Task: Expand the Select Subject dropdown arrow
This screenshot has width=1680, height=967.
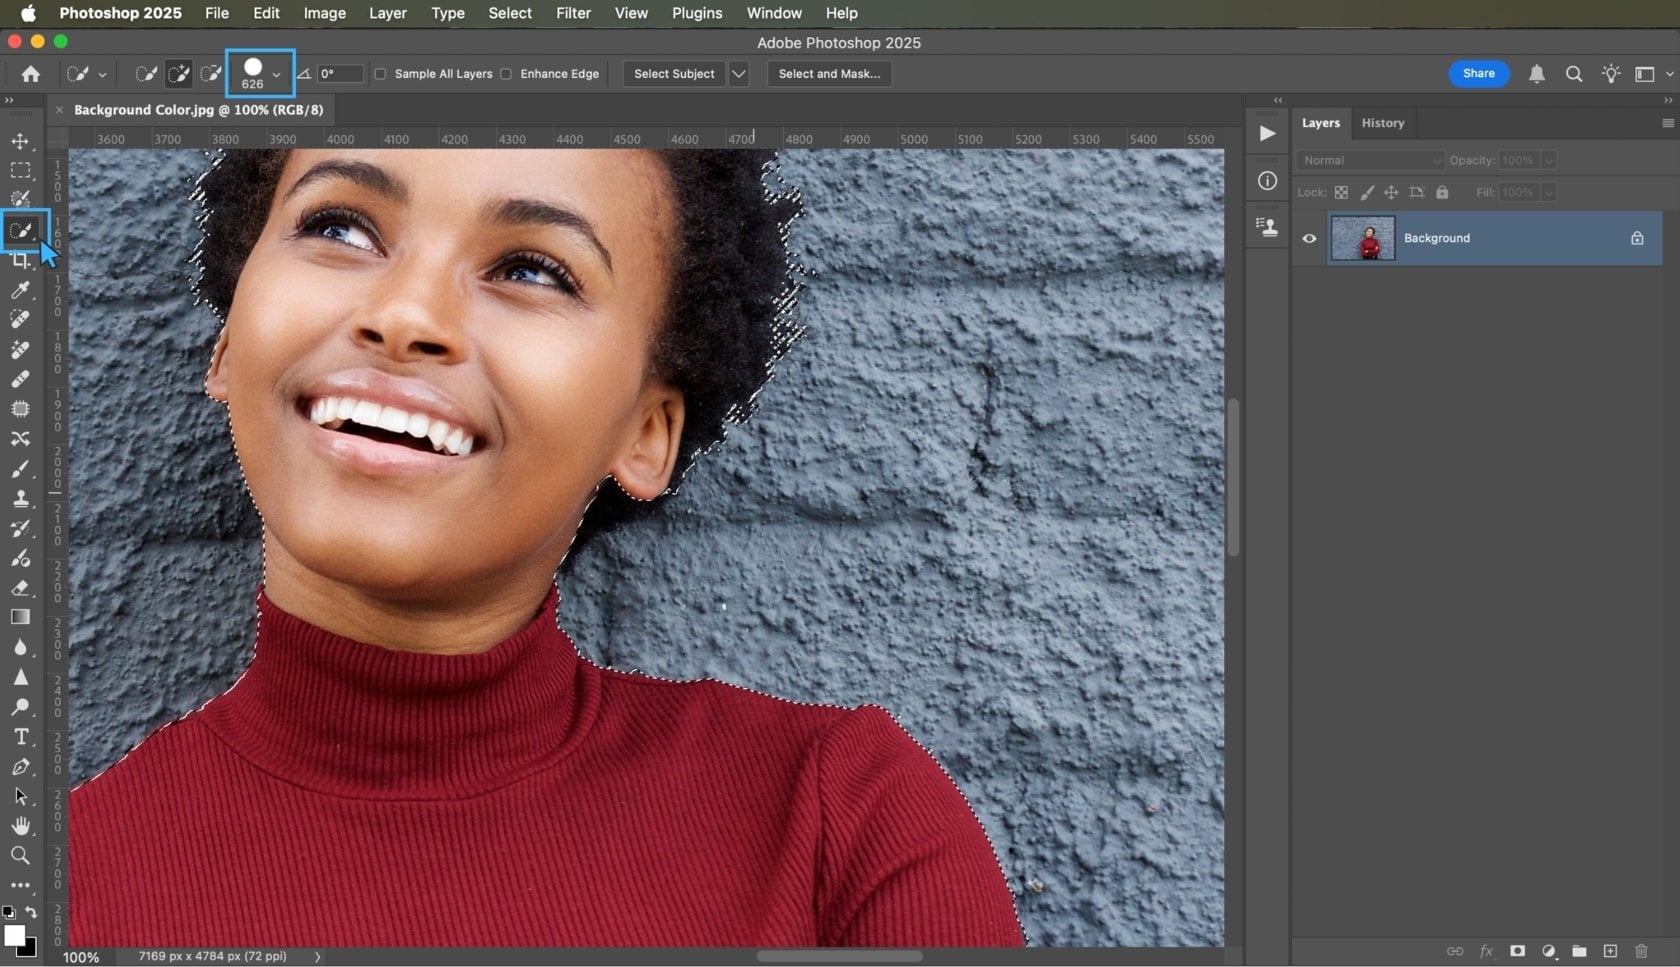Action: [x=739, y=74]
